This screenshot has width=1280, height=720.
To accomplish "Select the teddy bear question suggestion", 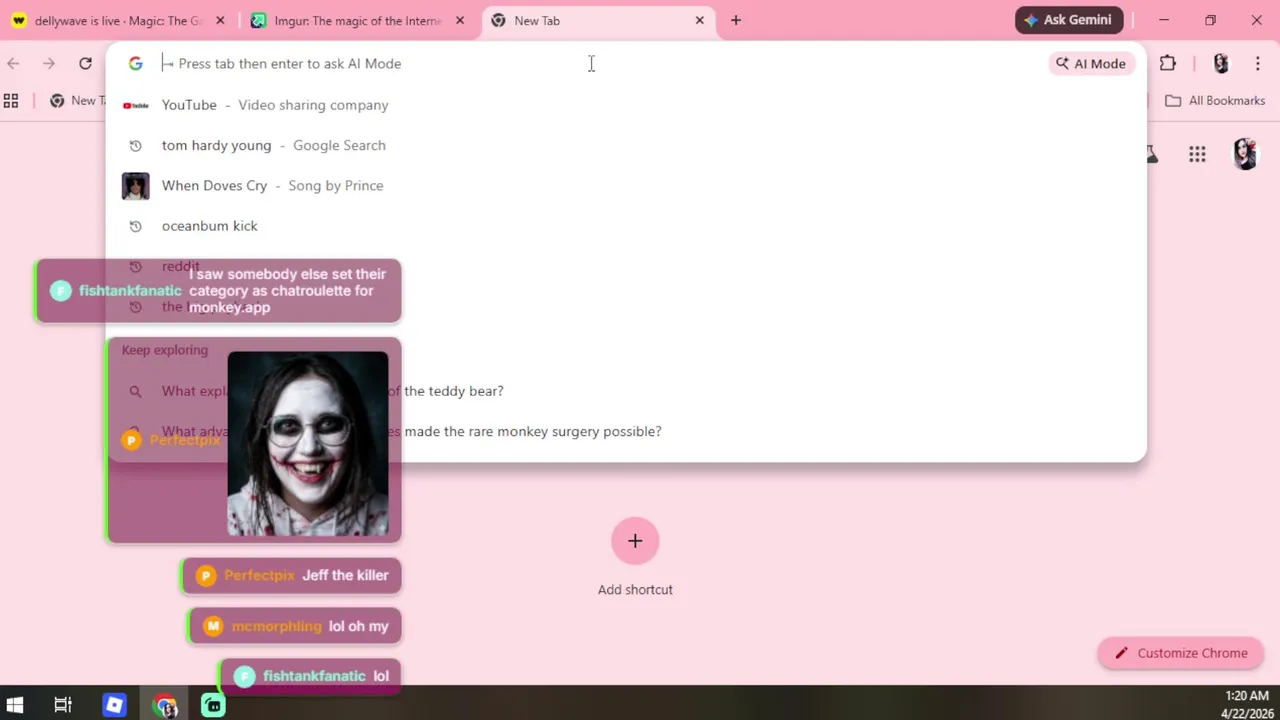I will click(626, 391).
